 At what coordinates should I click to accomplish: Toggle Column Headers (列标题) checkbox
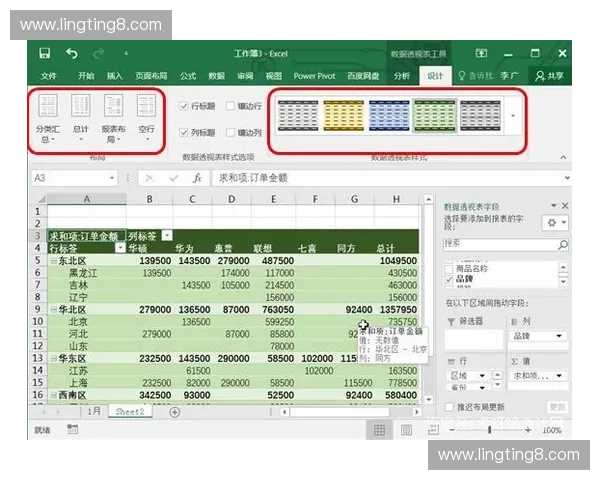tap(184, 132)
